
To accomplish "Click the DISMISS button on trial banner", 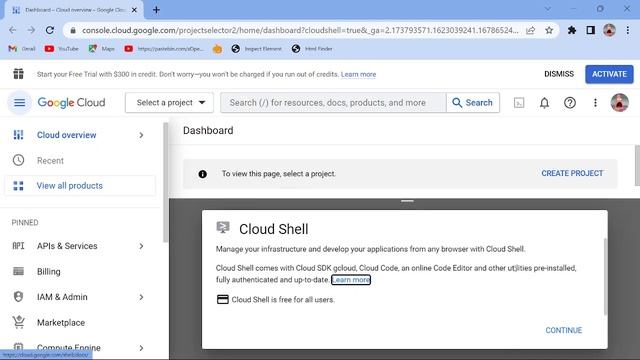I will point(559,74).
